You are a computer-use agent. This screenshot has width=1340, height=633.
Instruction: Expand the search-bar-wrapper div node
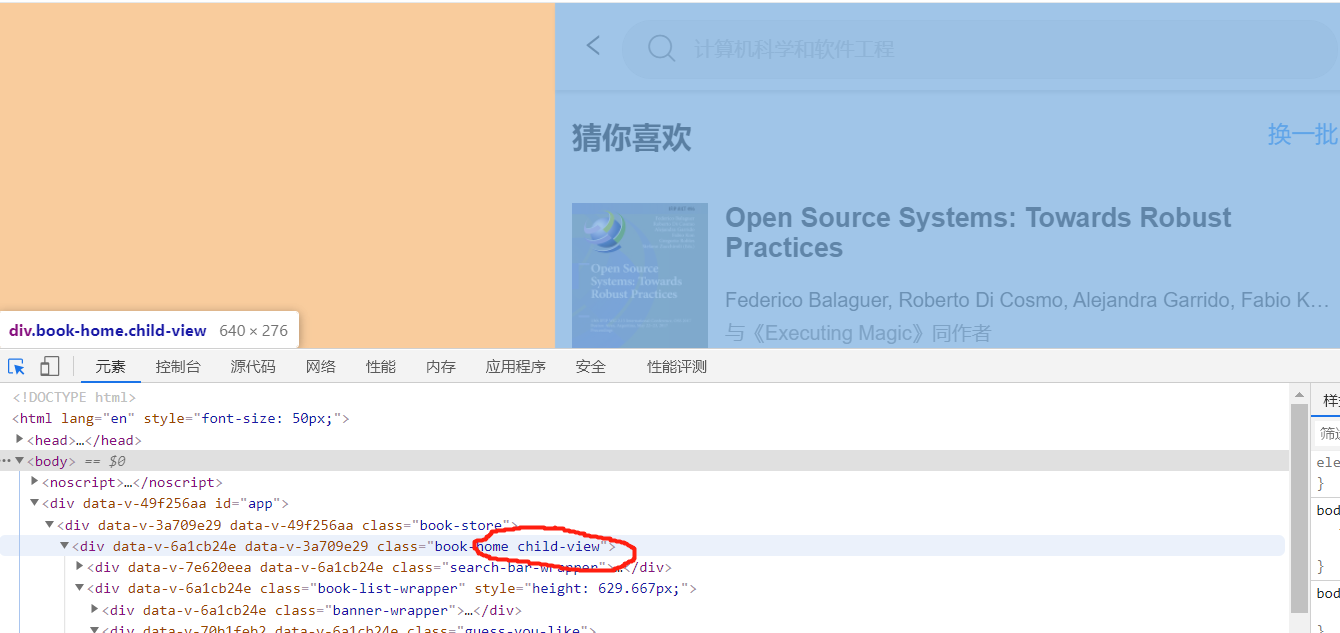78,567
